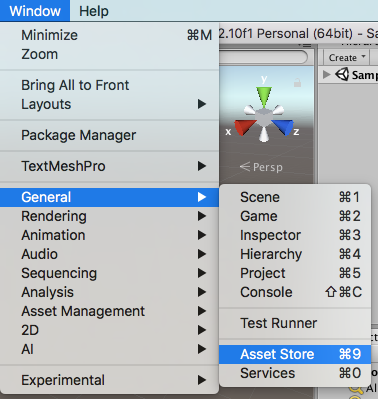This screenshot has height=399, width=378.
Task: Click the Unity scene icon in Hierarchy
Action: pos(342,74)
